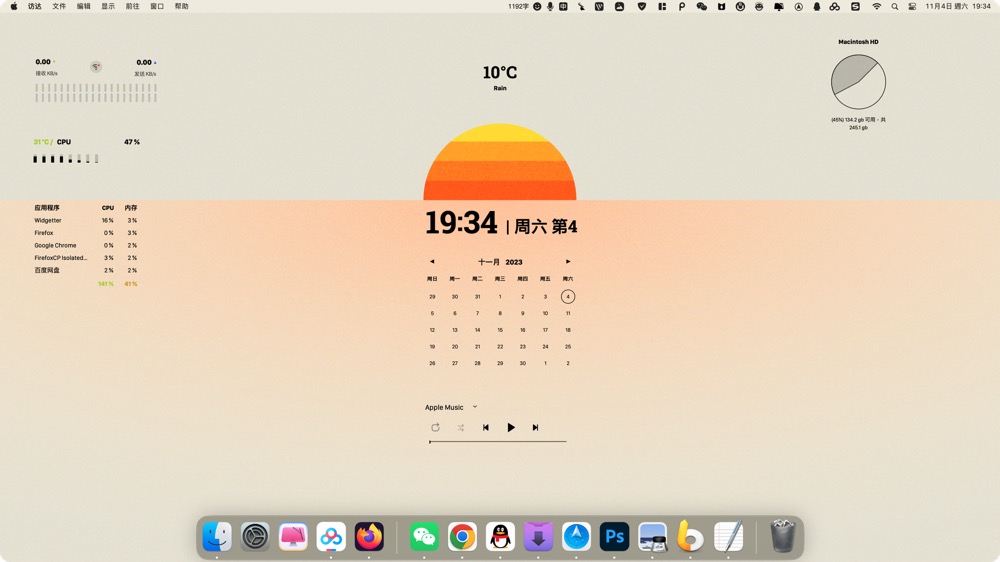Open the 文件 menu
1000x562 pixels.
(59, 6)
